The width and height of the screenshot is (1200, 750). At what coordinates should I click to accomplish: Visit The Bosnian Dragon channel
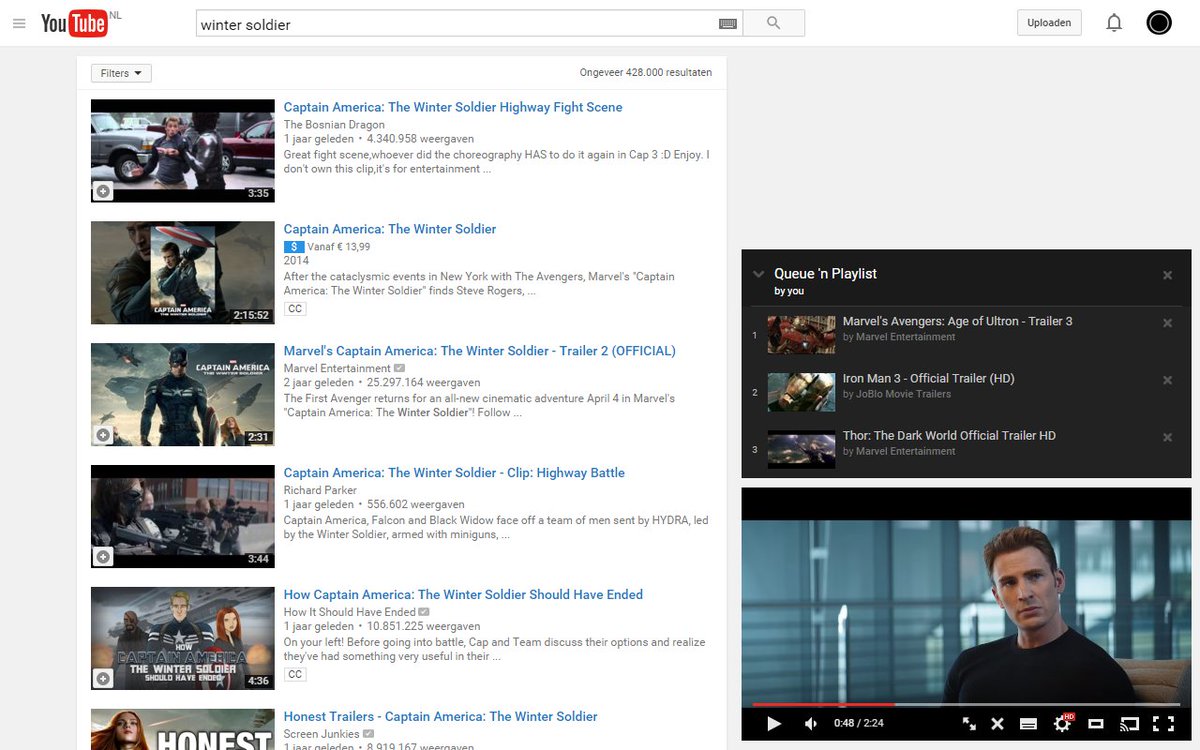tap(334, 125)
